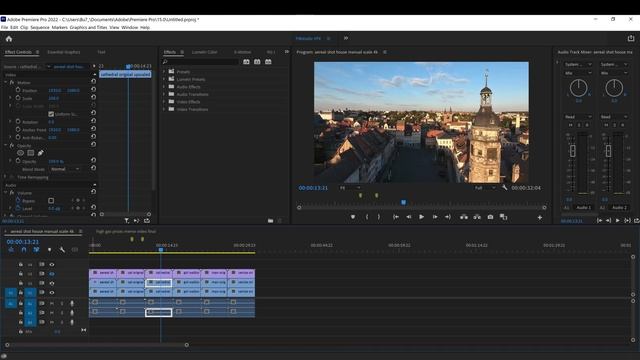Toggle the visibility eye of the top video track
This screenshot has width=640, height=360.
[52, 264]
